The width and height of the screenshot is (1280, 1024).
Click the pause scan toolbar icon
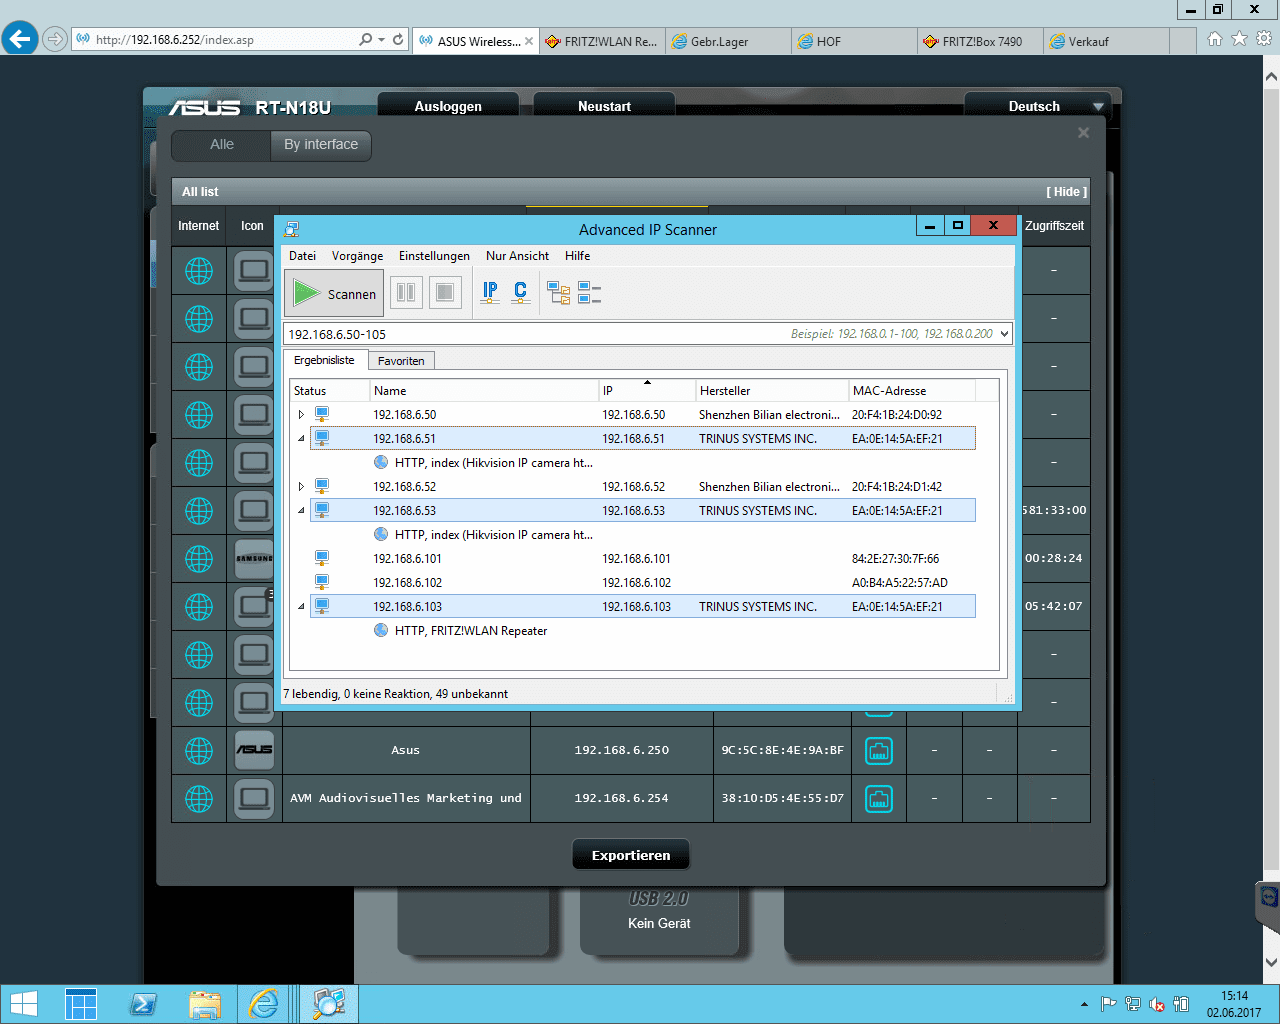tap(406, 293)
